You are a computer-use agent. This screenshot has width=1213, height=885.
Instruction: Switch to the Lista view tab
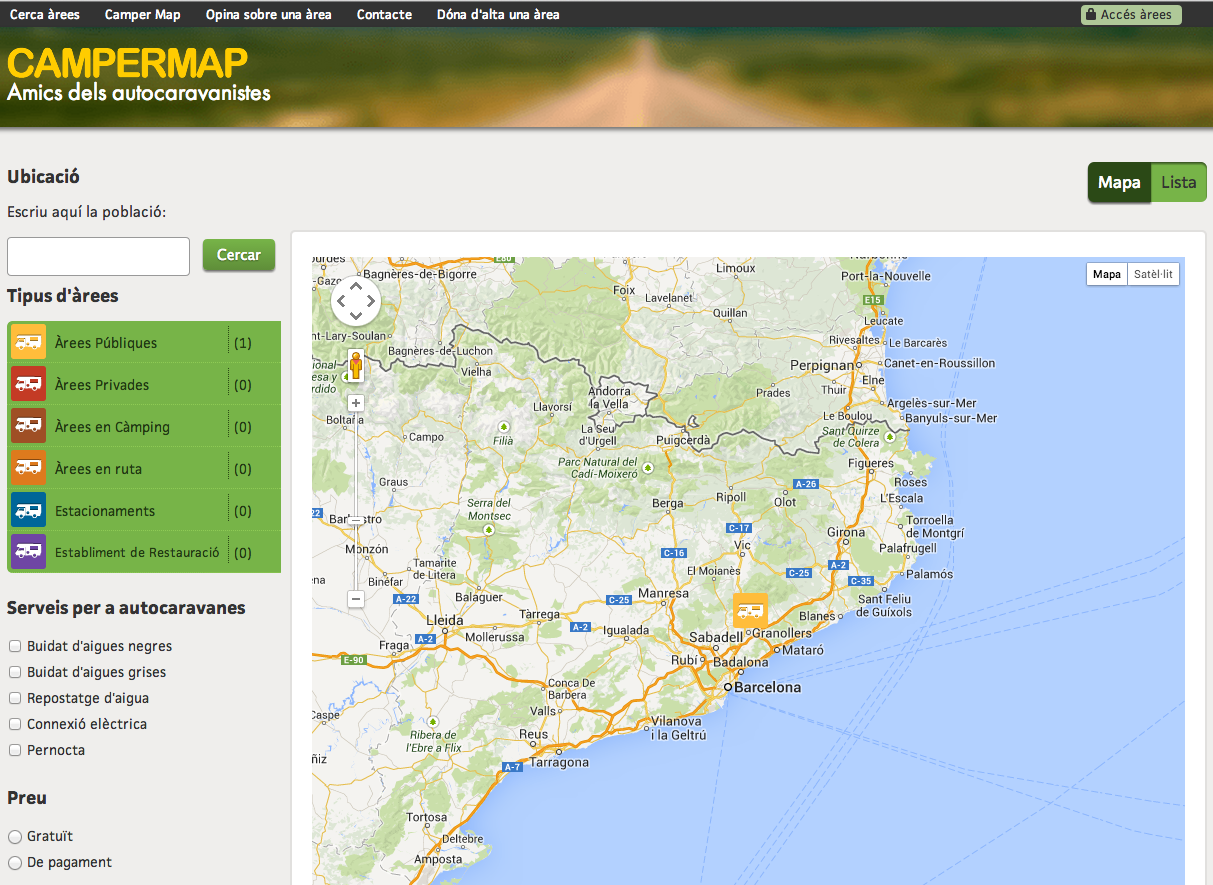click(x=1178, y=182)
